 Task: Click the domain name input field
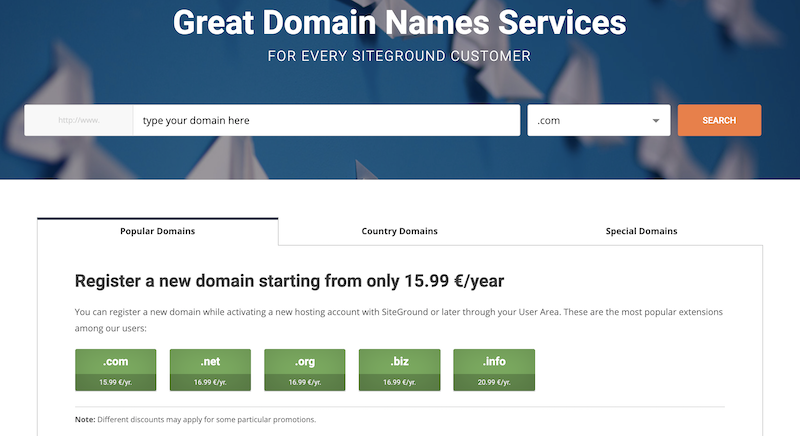327,120
